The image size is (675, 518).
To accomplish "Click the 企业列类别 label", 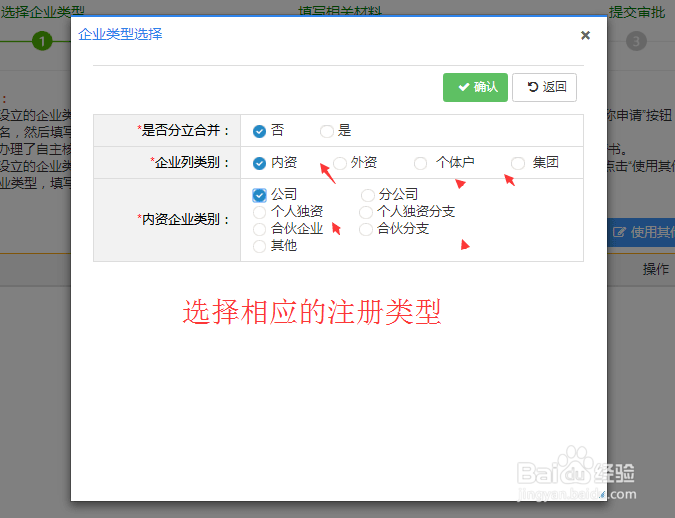I will pos(189,163).
